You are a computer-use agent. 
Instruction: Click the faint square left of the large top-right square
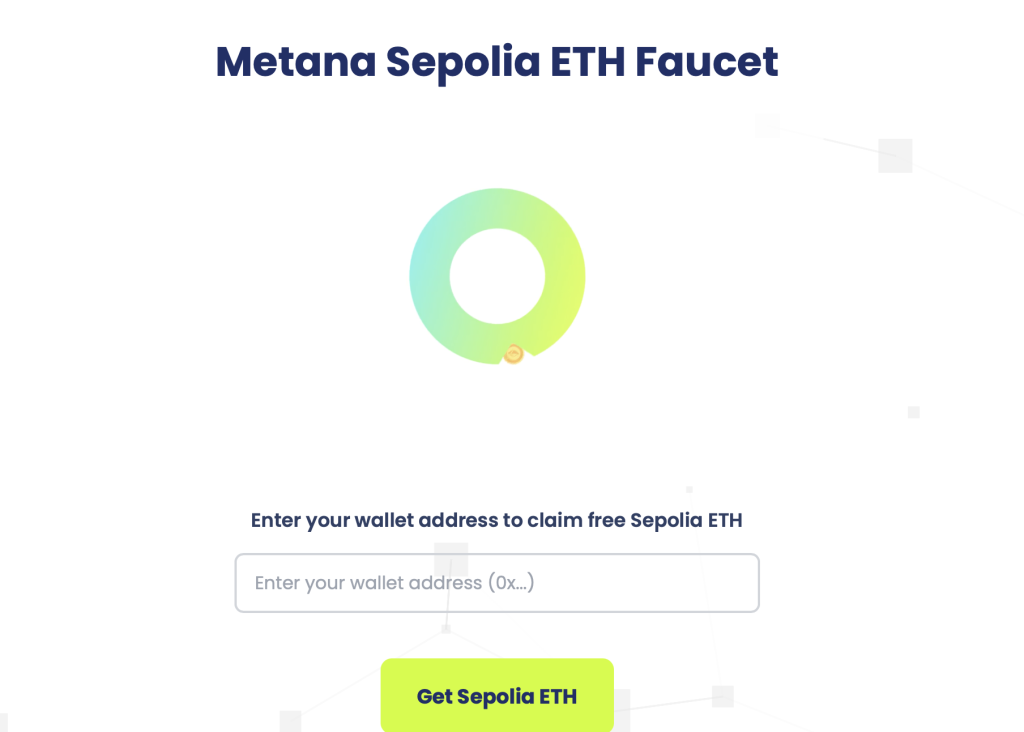pos(768,125)
